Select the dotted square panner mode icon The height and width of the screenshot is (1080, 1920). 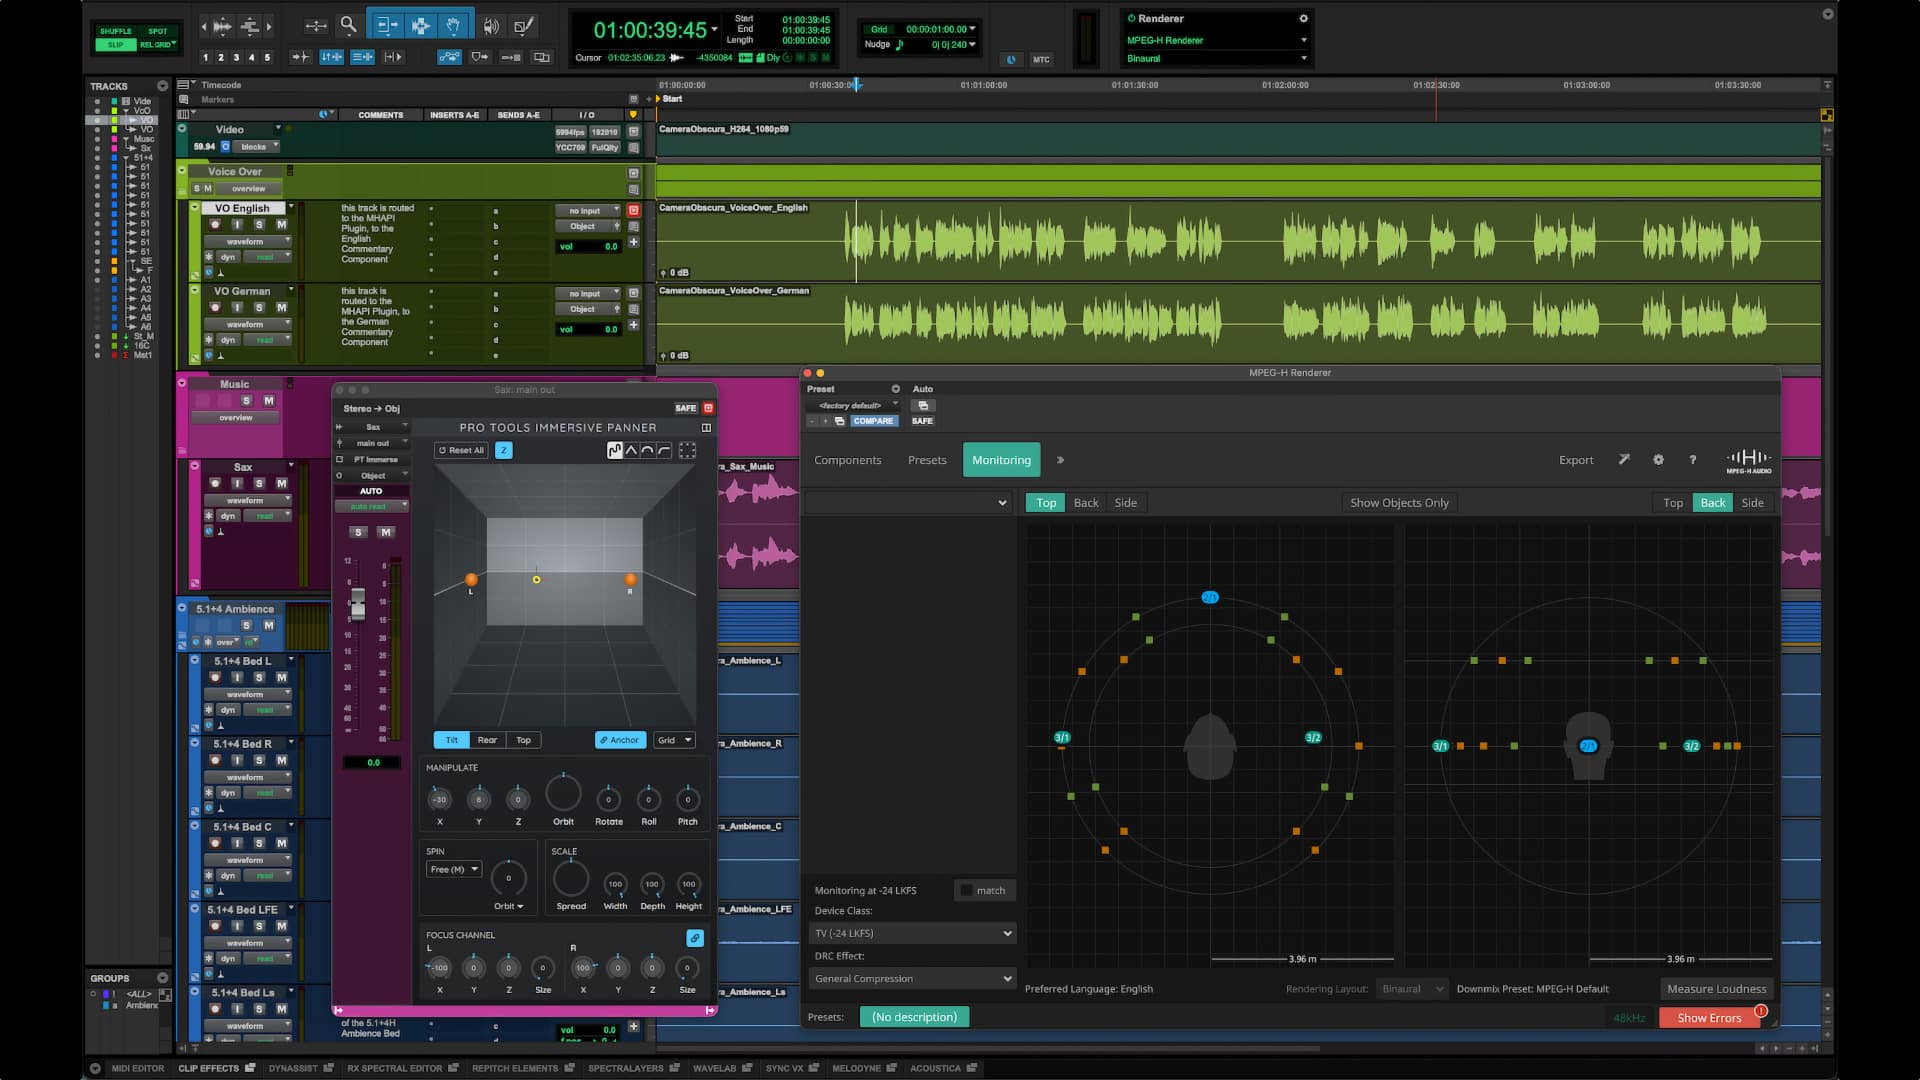[x=688, y=451]
